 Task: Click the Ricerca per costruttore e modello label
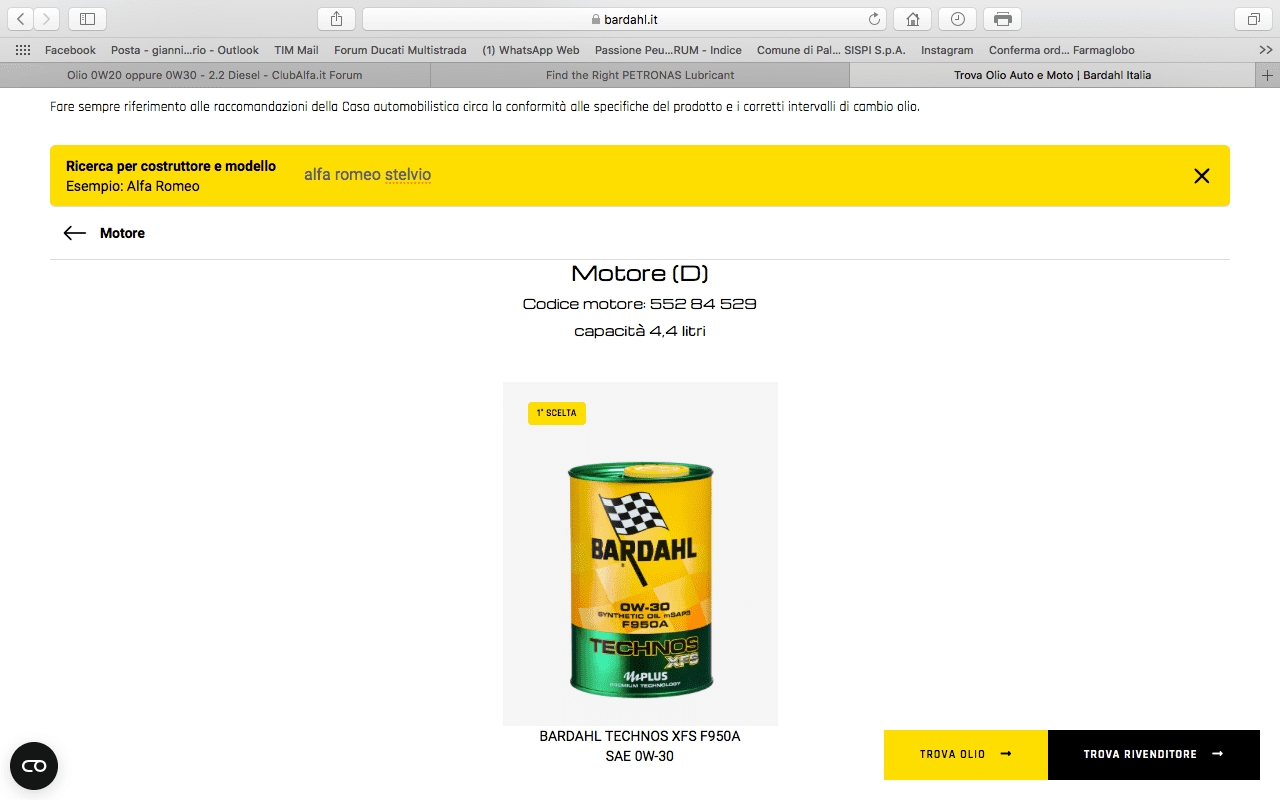[171, 166]
